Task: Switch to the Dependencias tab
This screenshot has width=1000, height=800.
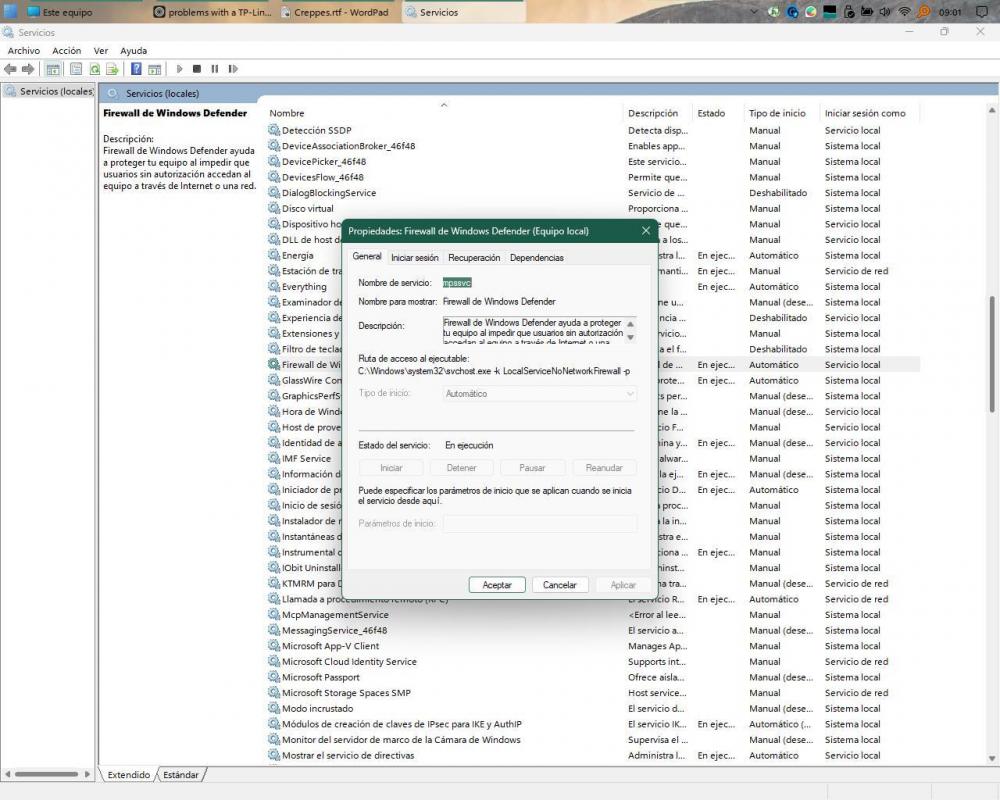Action: pos(536,257)
